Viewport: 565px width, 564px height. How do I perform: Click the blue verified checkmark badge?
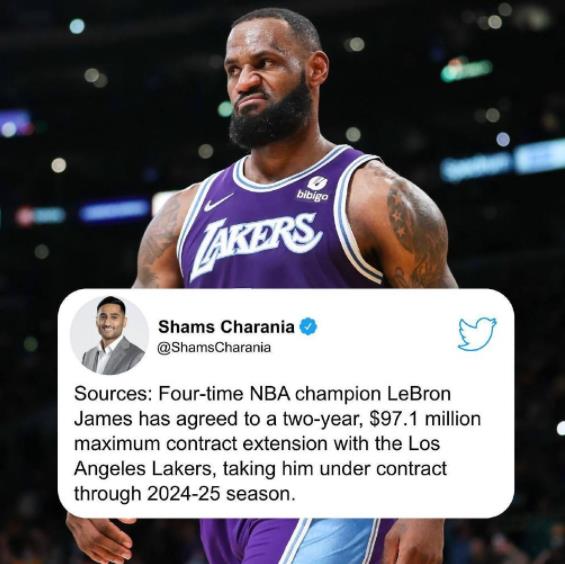pyautogui.click(x=308, y=327)
